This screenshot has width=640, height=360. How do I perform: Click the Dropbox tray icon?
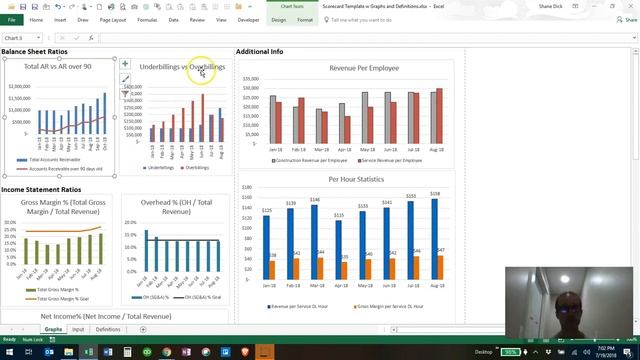point(548,352)
